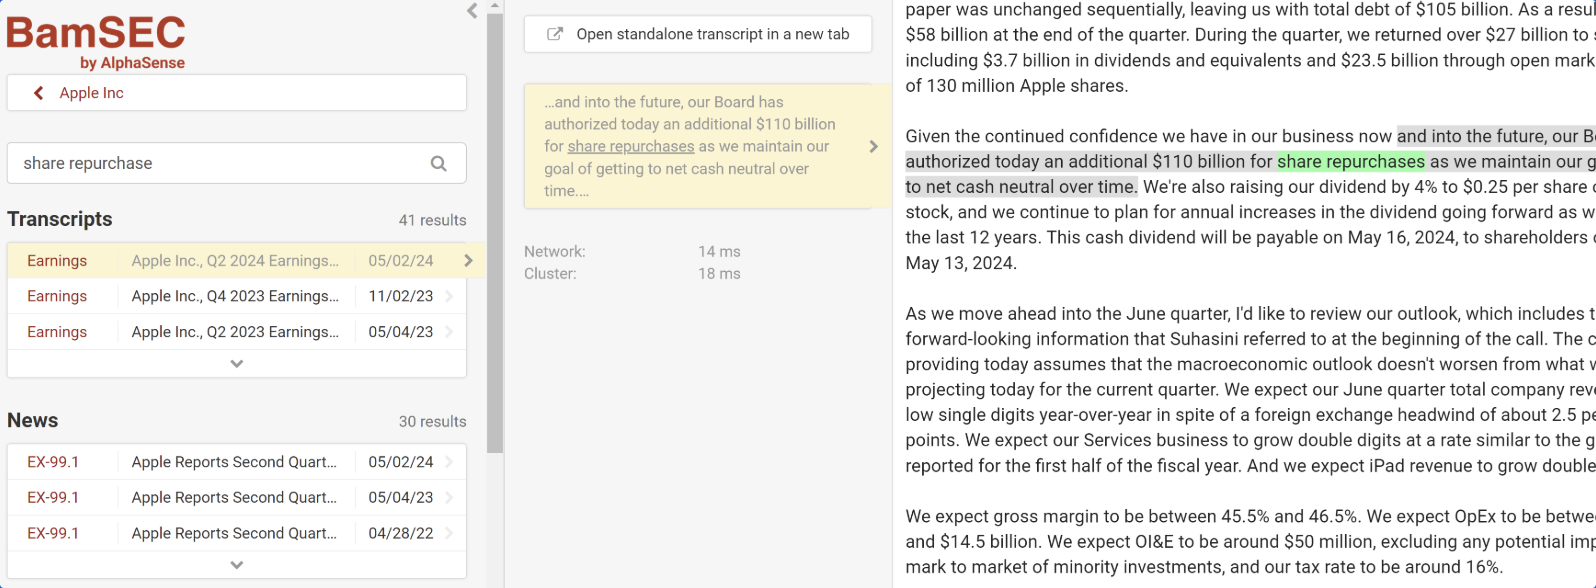Expand additional News results below the list
Image resolution: width=1596 pixels, height=588 pixels.
(x=236, y=564)
